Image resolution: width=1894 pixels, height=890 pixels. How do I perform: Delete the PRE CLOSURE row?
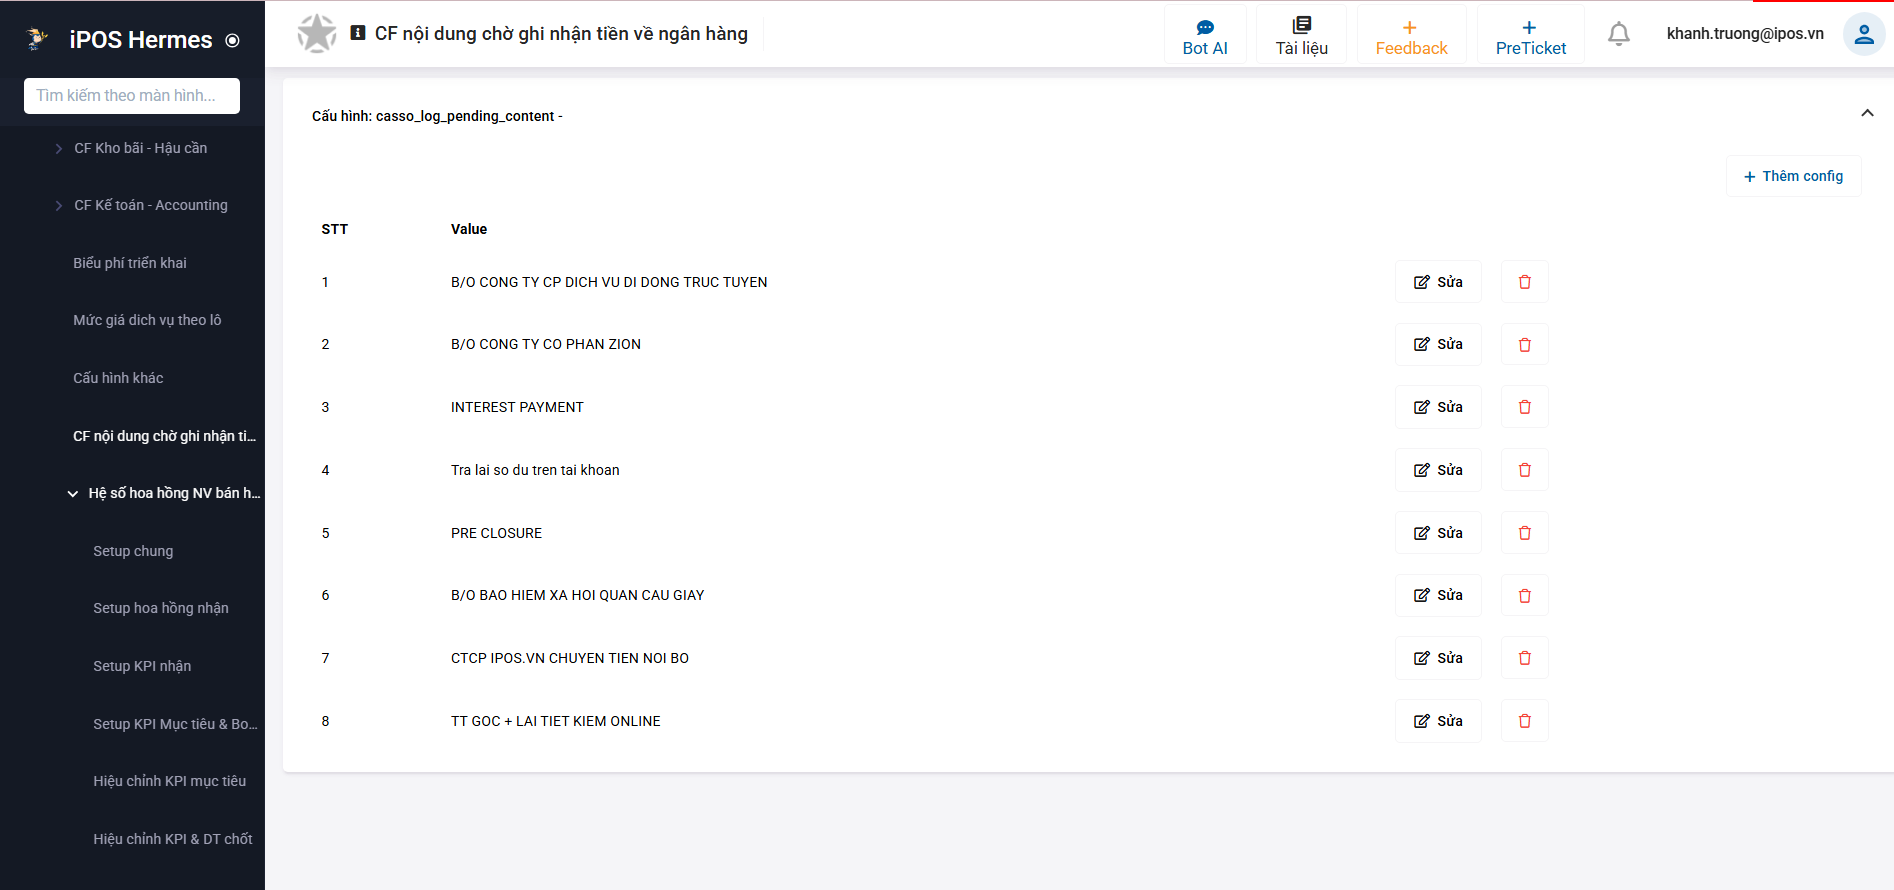point(1524,533)
